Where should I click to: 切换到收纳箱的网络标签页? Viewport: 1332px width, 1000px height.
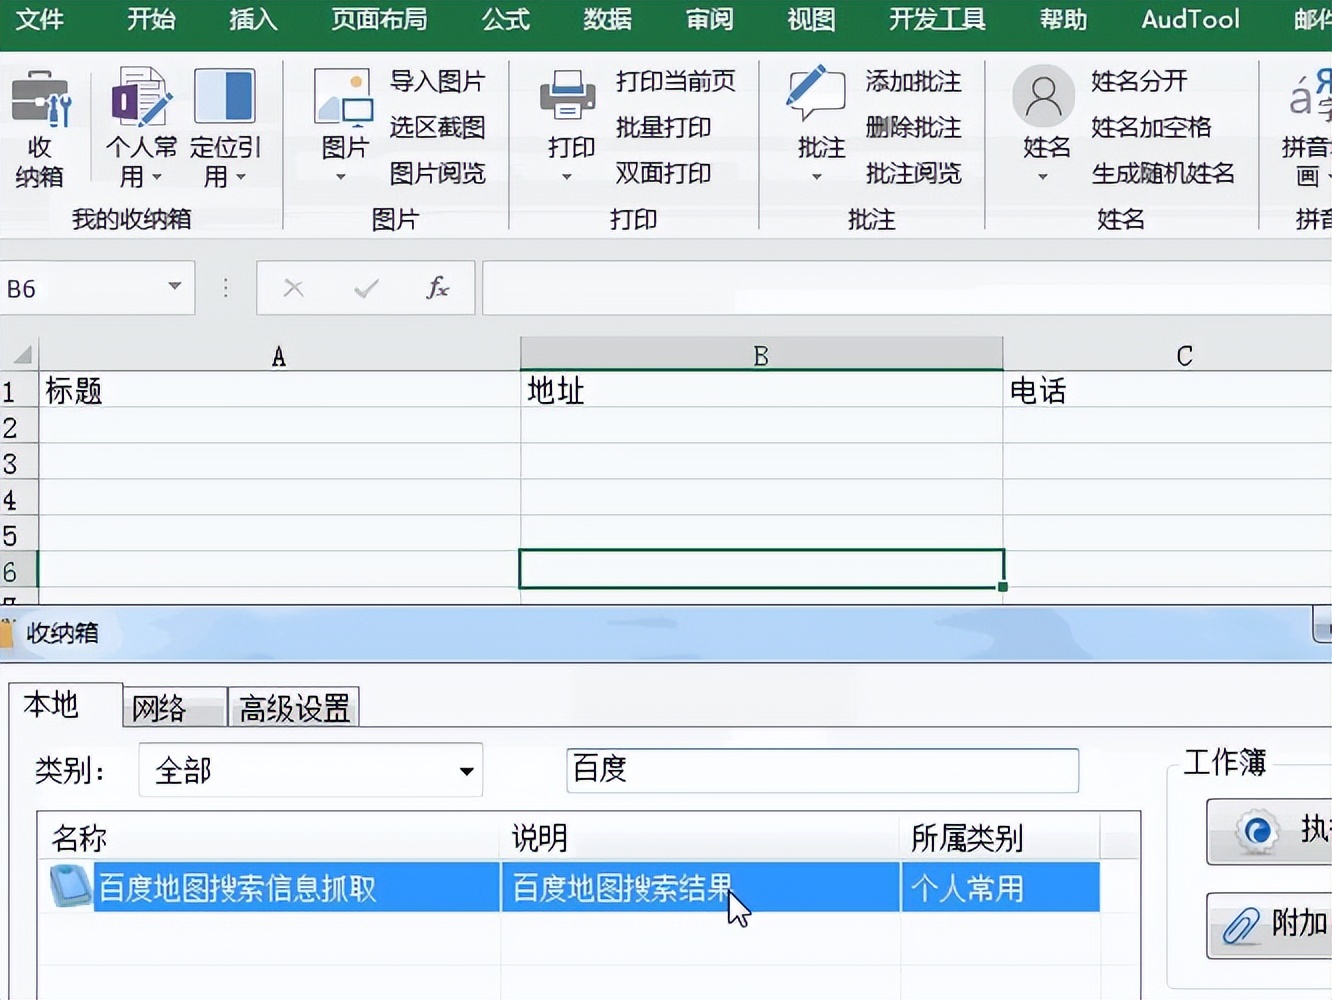(172, 706)
